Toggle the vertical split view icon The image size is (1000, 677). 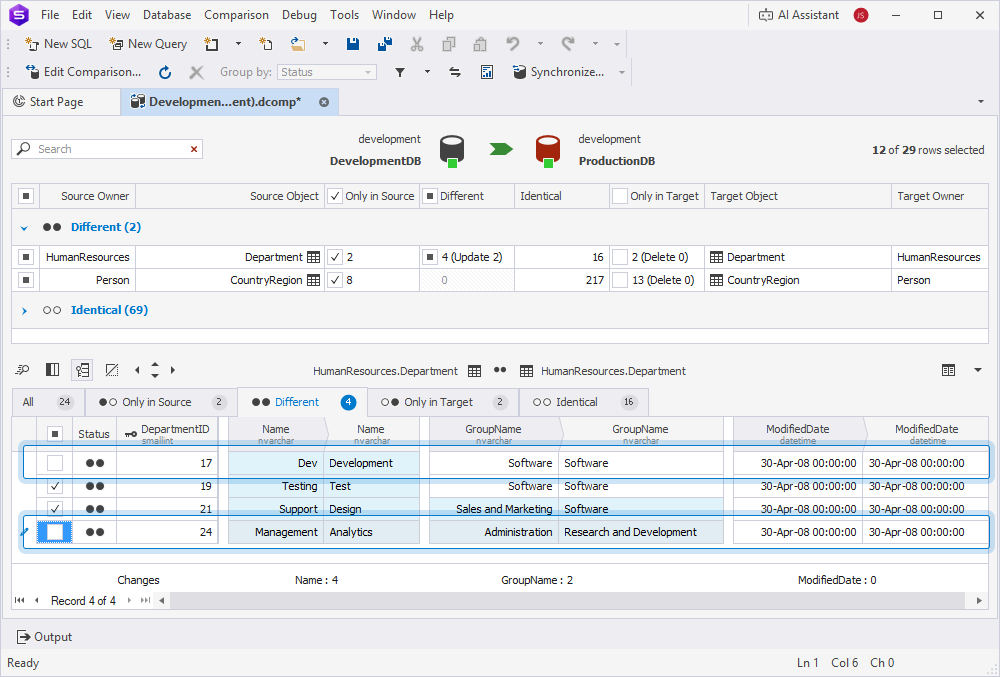coord(52,369)
